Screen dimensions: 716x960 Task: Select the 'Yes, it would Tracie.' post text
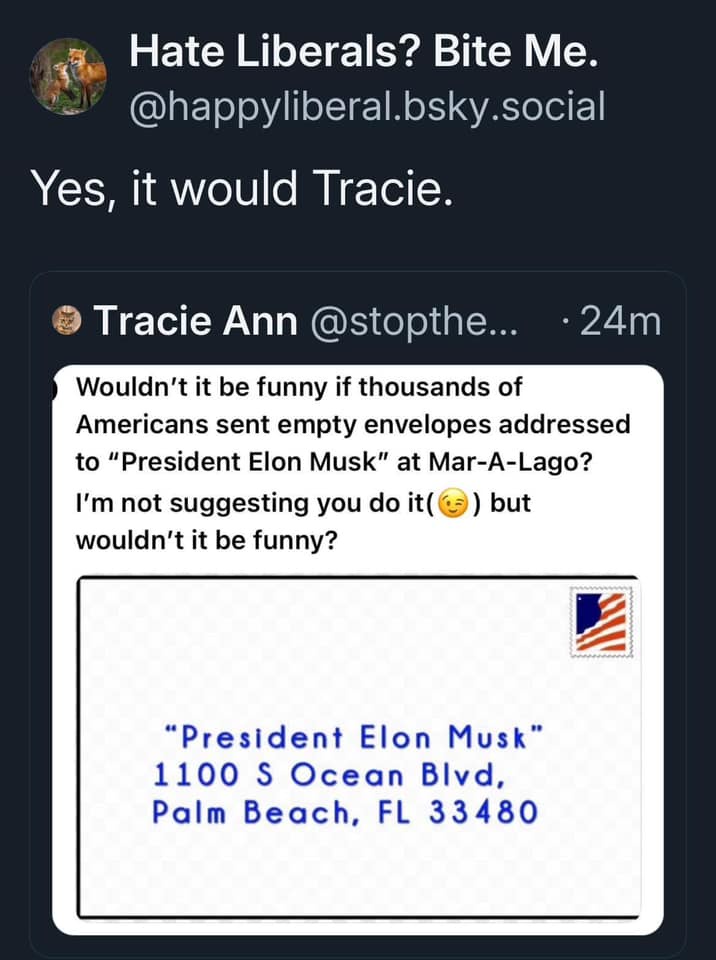click(x=243, y=188)
